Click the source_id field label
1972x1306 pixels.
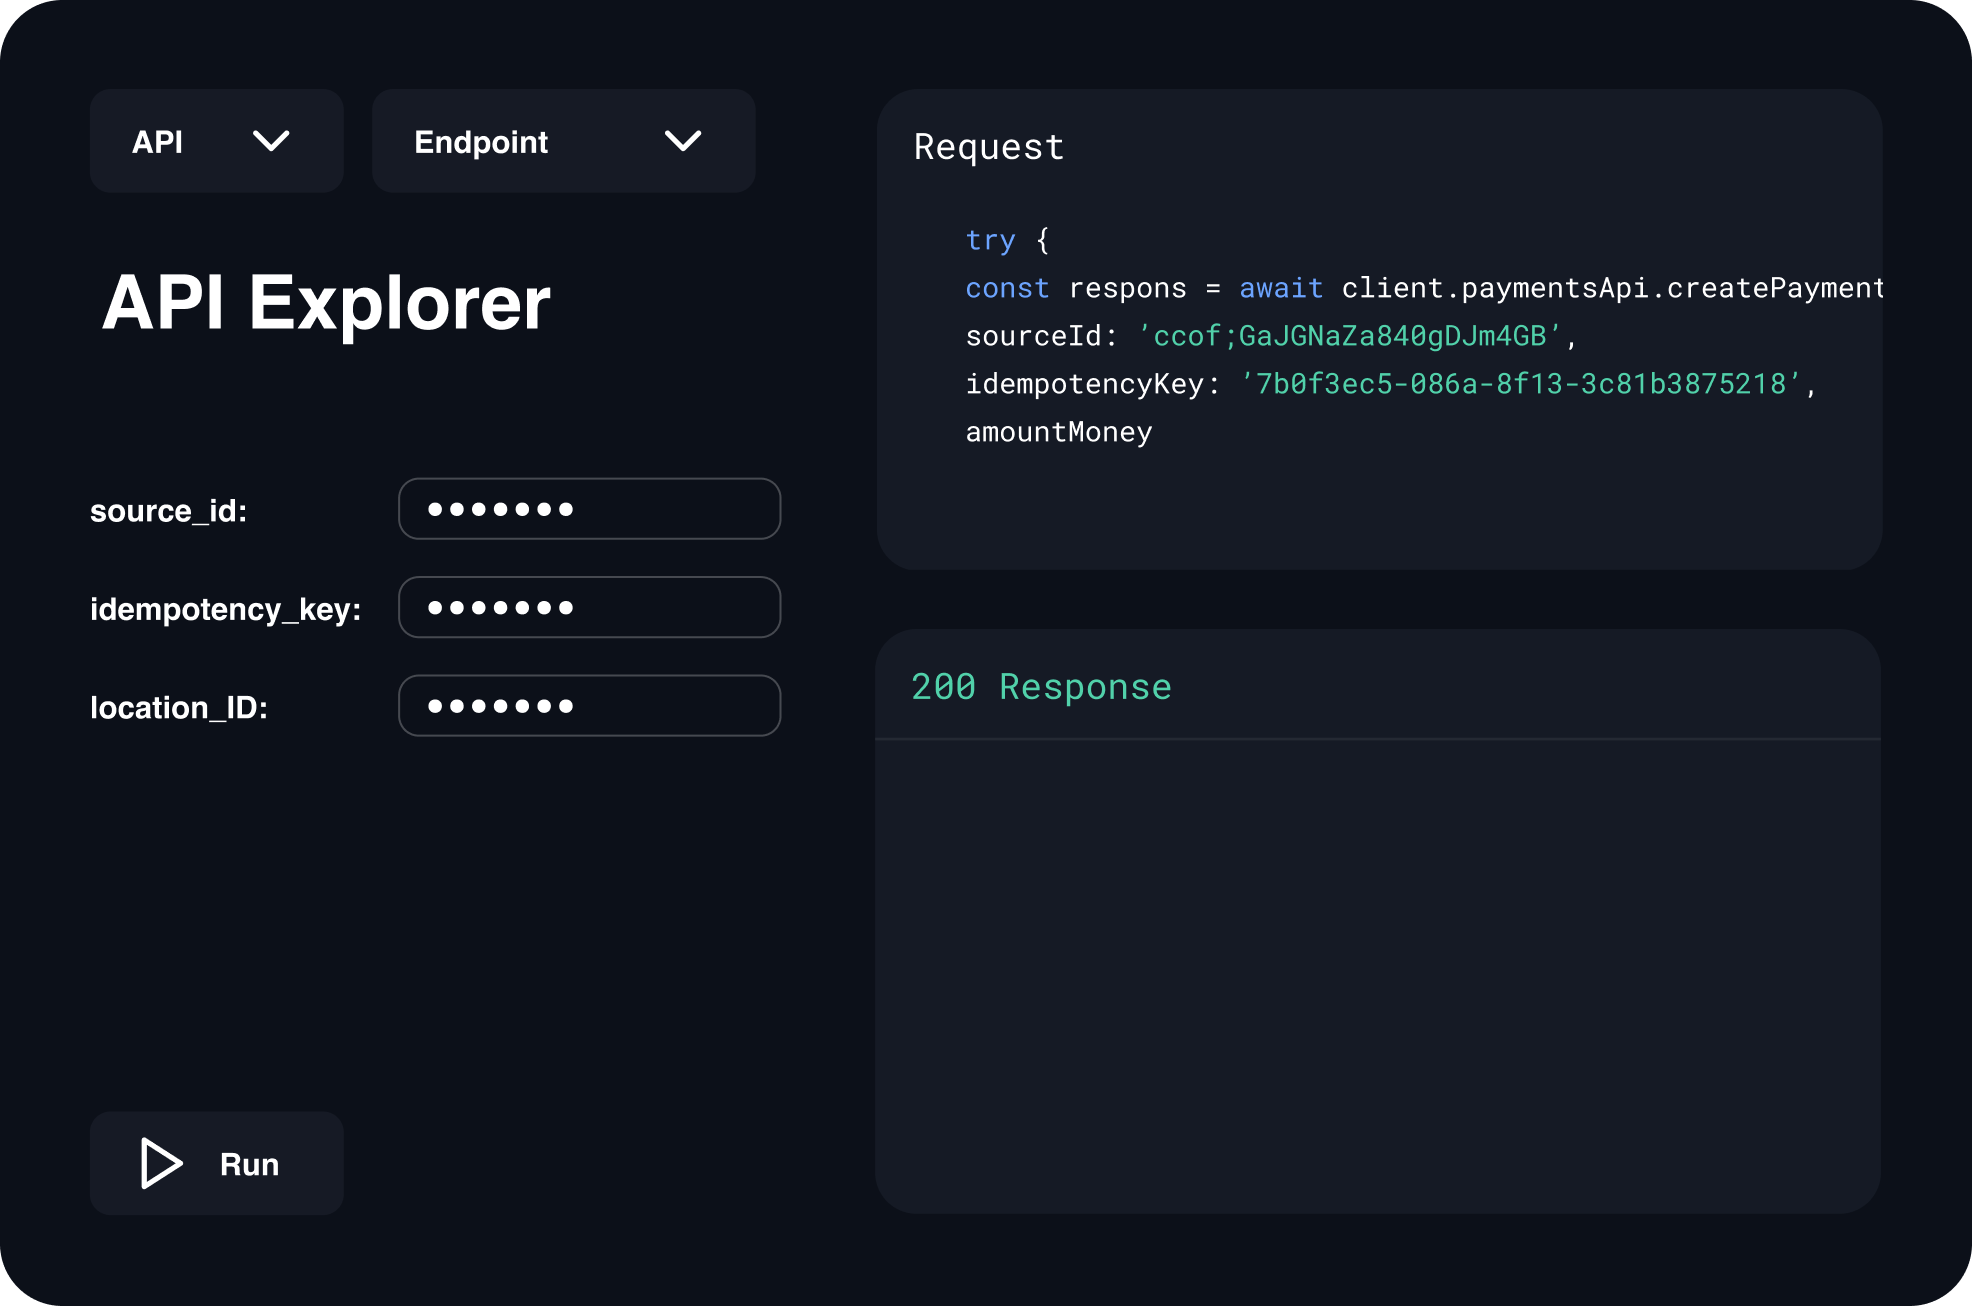pos(168,510)
